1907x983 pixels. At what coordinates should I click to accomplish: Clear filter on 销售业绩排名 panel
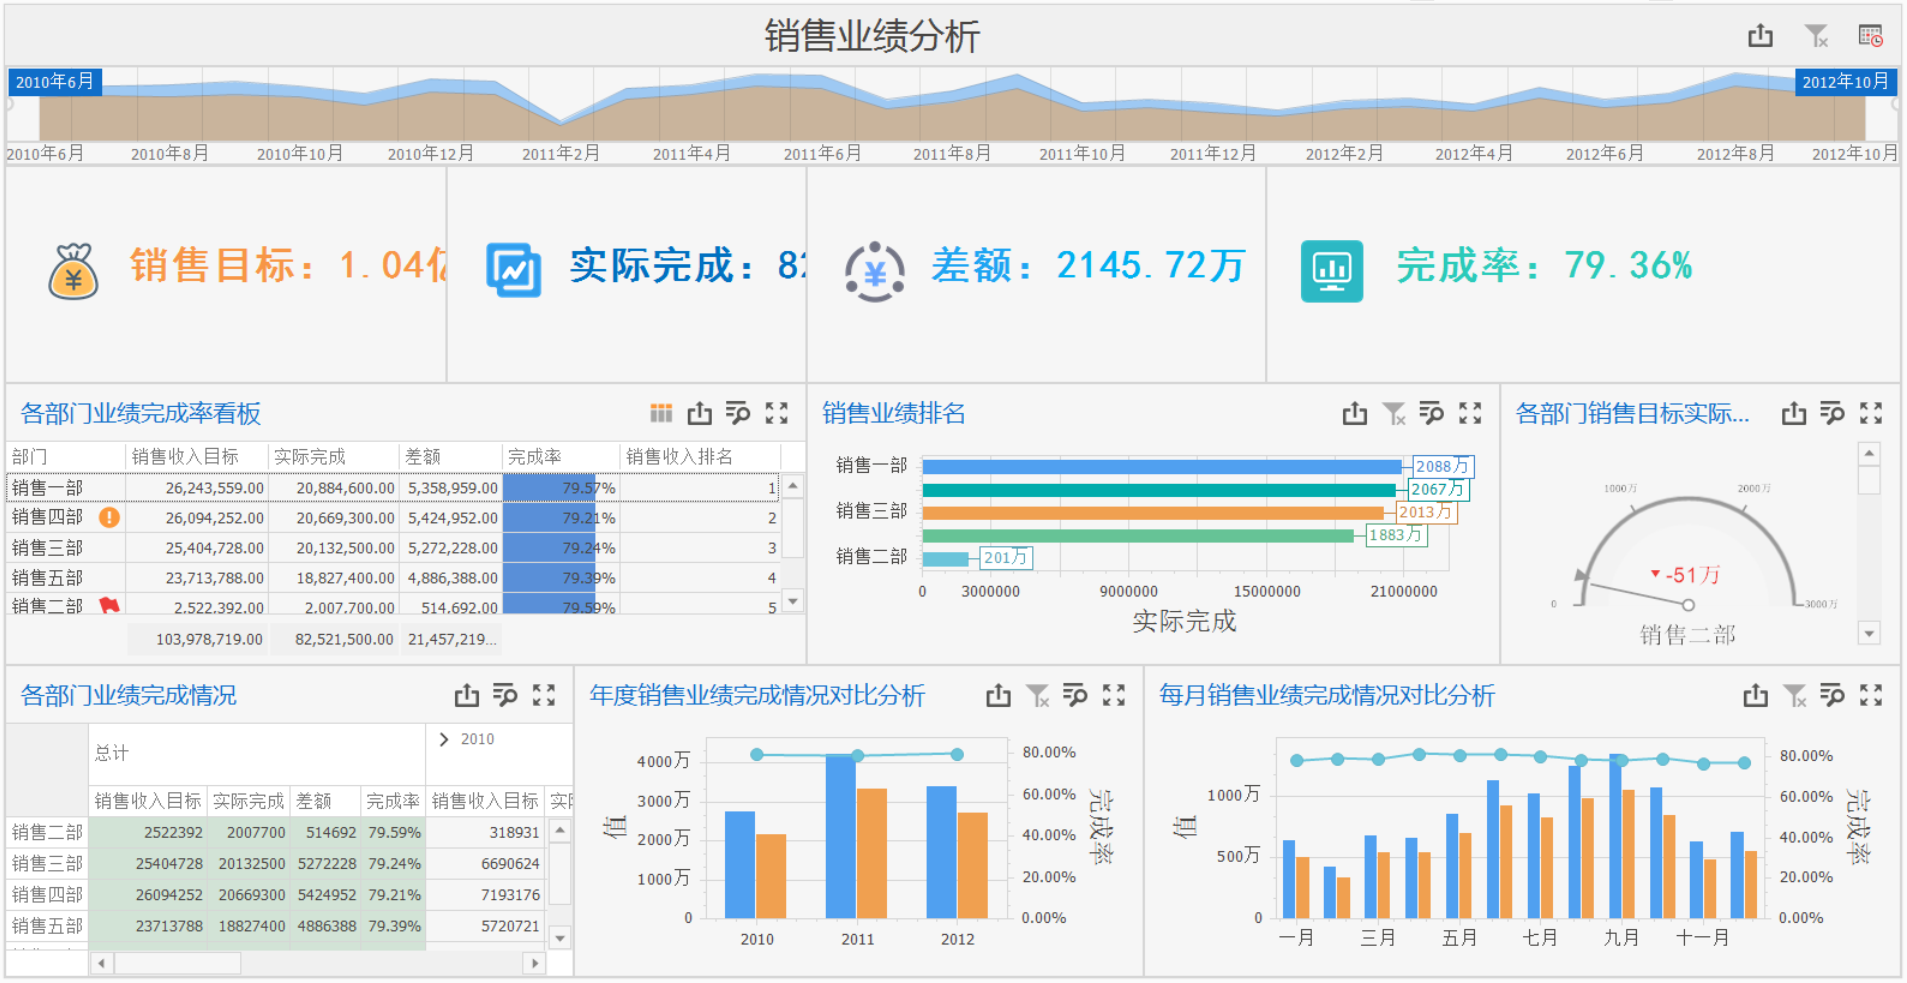click(1394, 413)
